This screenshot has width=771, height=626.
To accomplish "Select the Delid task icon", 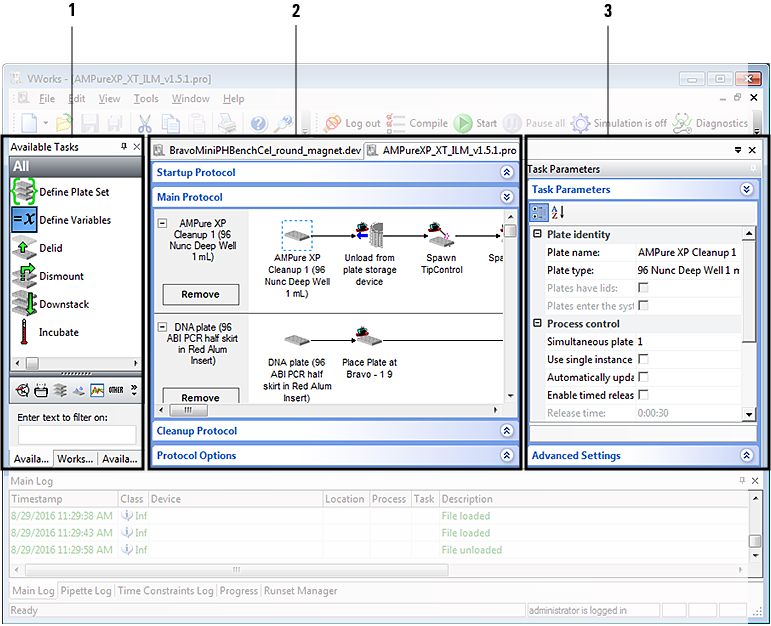I will 24,247.
